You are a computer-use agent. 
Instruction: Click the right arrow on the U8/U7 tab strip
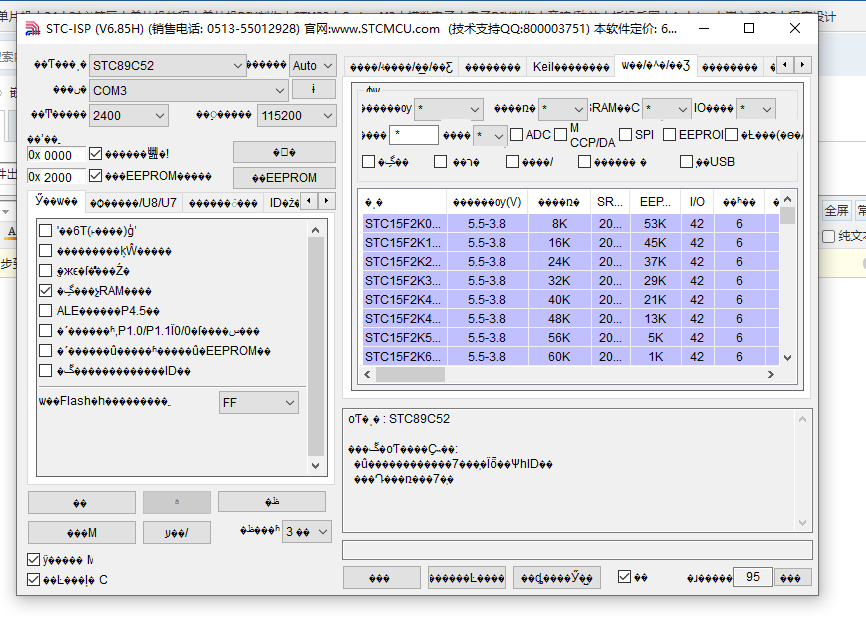click(326, 201)
